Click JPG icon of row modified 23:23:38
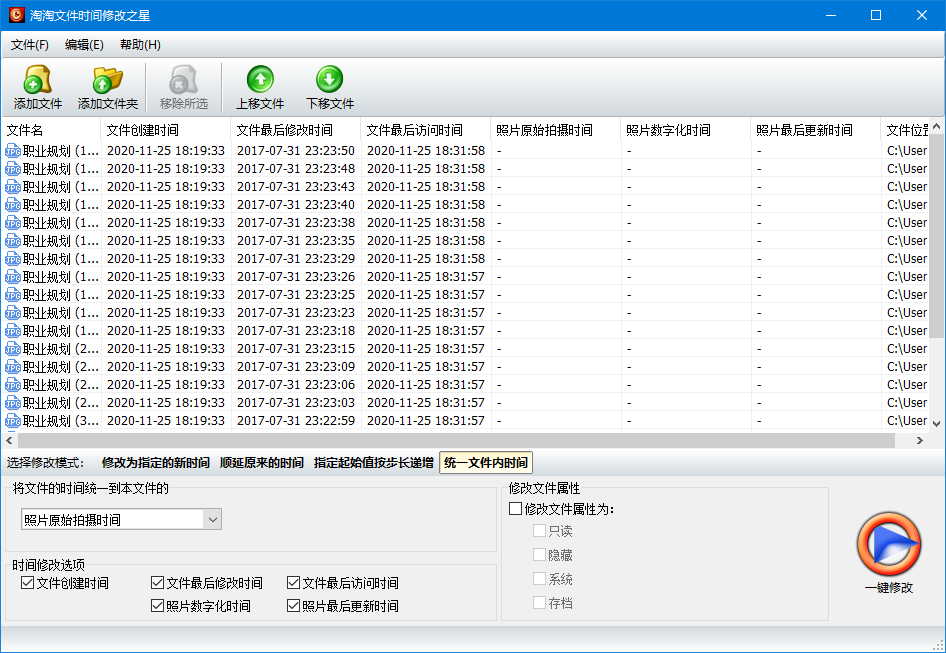The width and height of the screenshot is (946, 653). point(13,223)
